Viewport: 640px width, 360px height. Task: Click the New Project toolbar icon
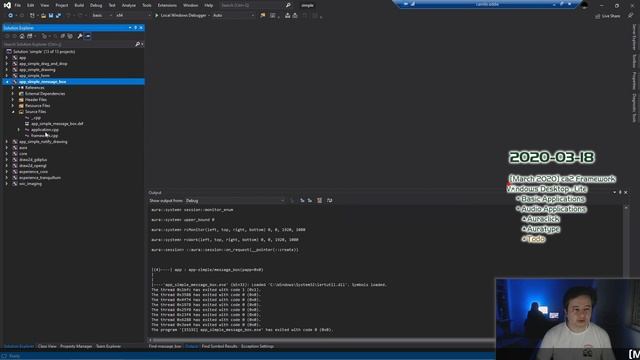32,16
